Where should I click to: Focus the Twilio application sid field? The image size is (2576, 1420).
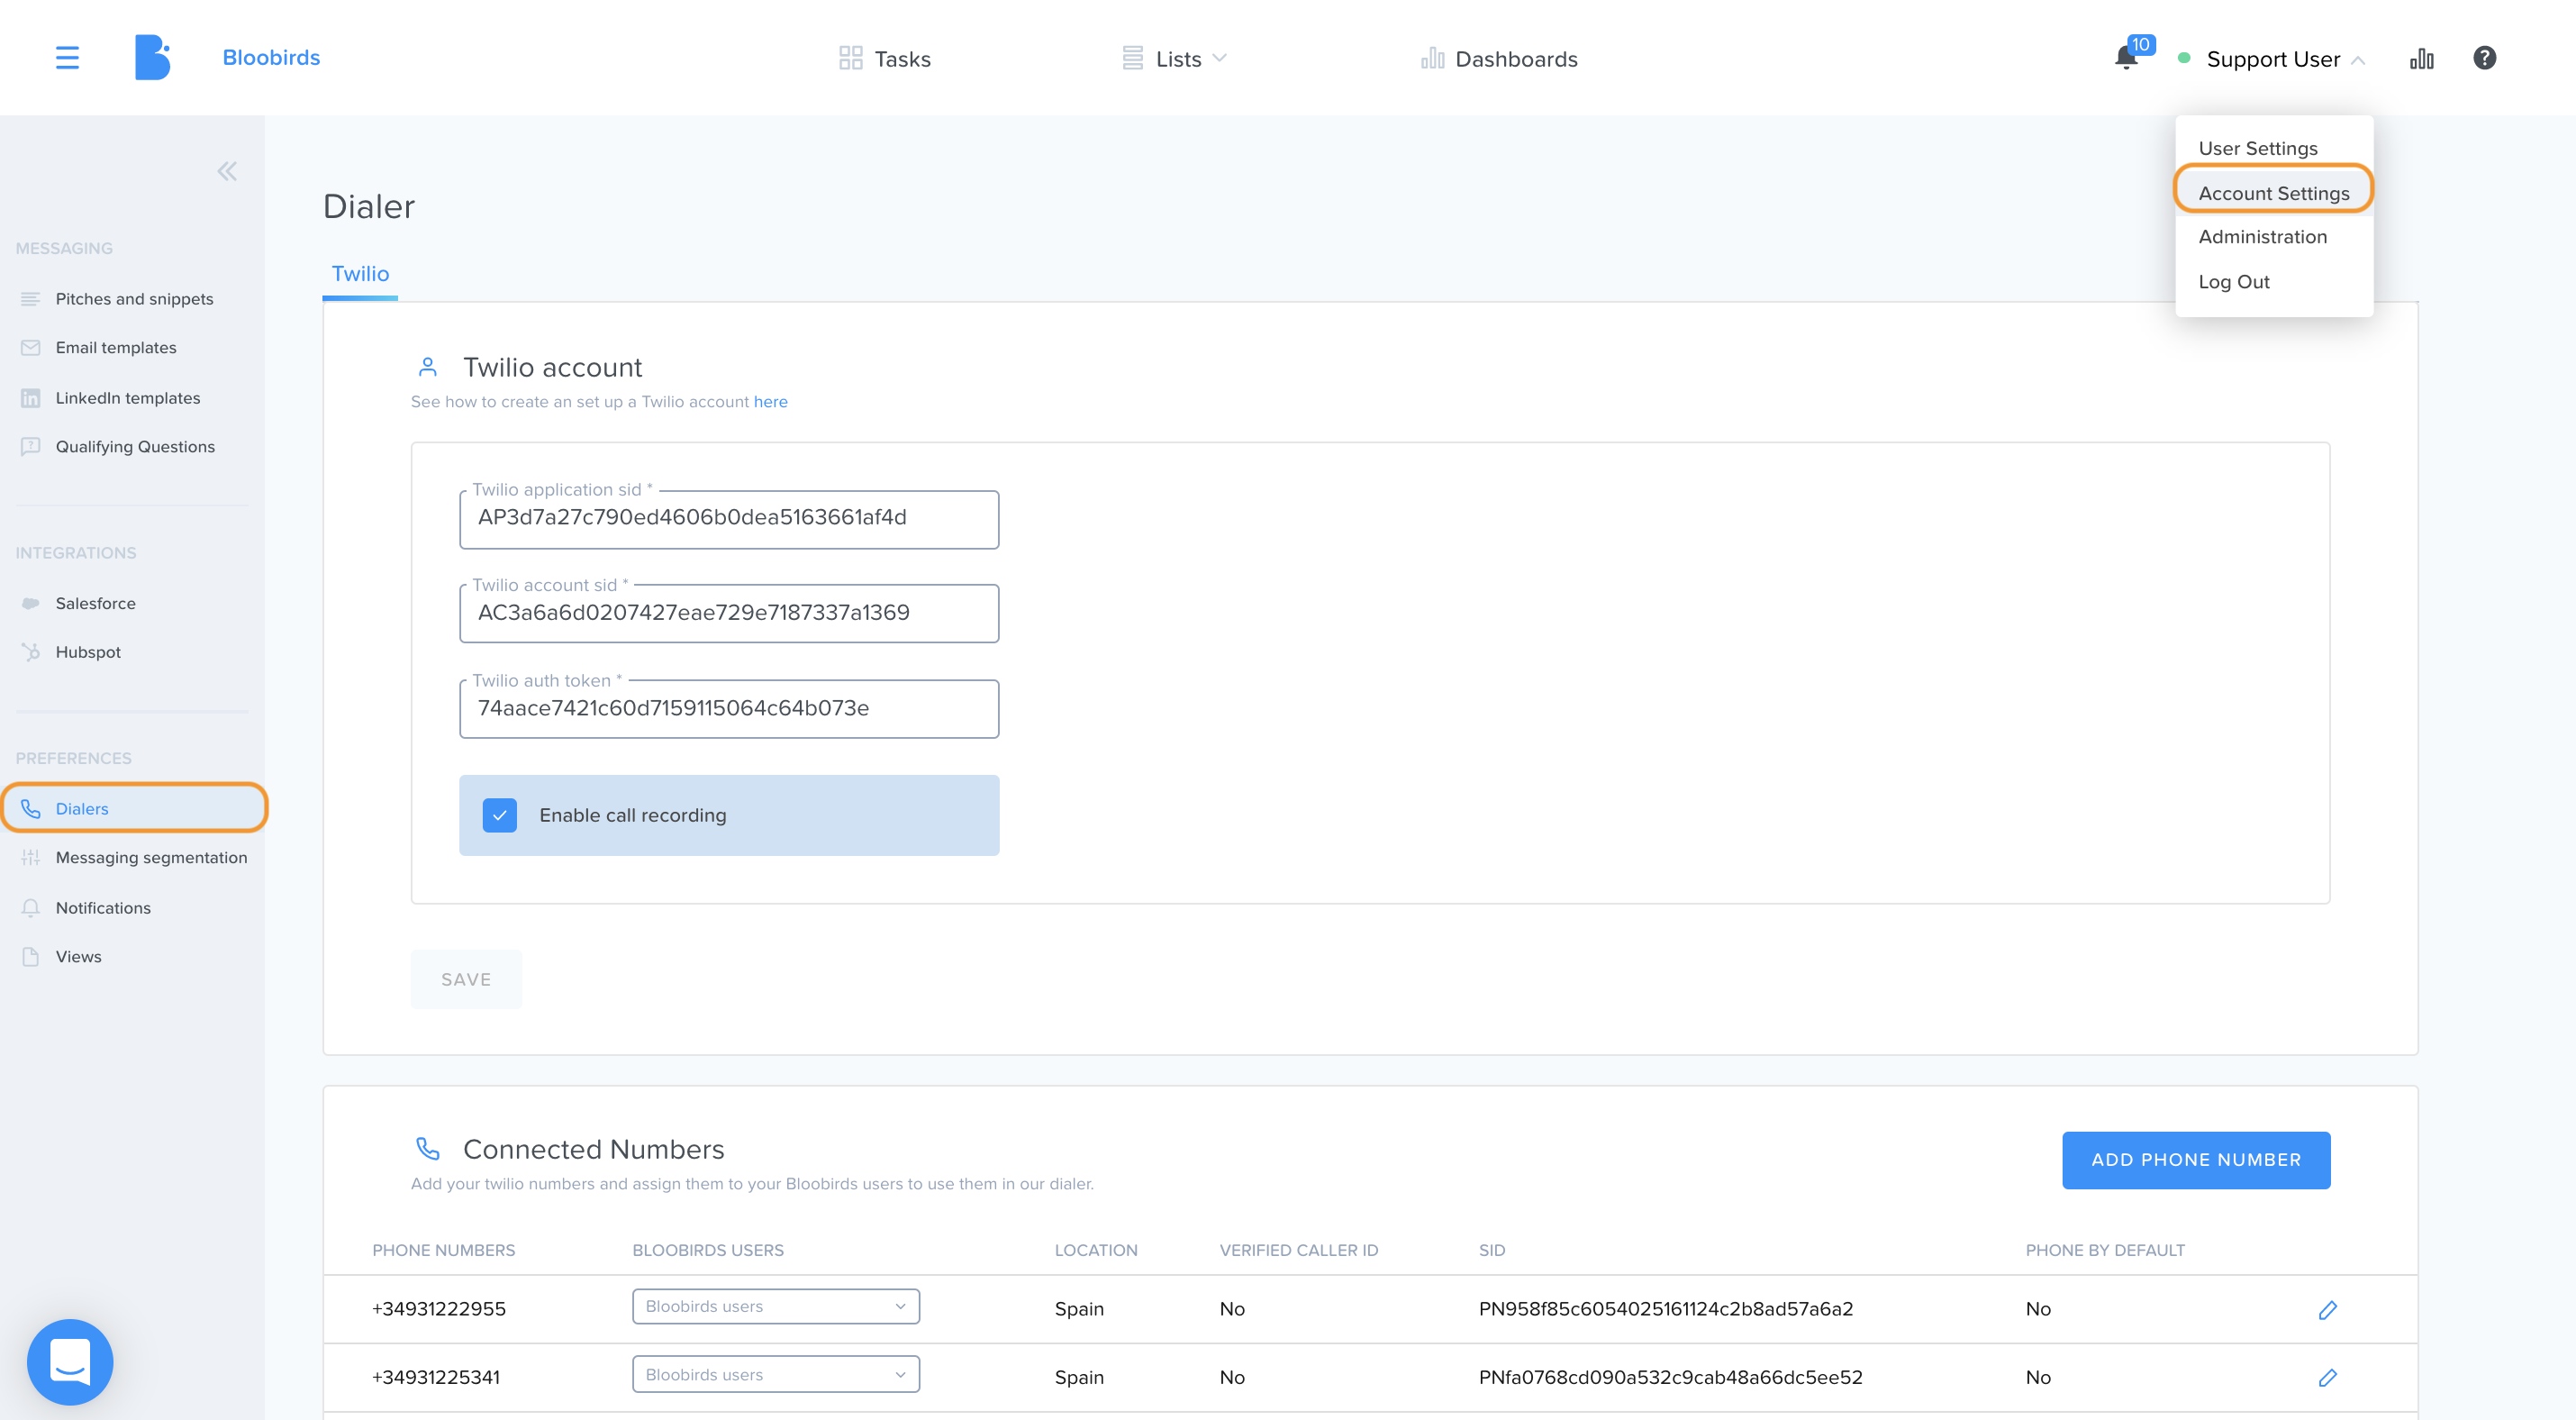[x=729, y=518]
